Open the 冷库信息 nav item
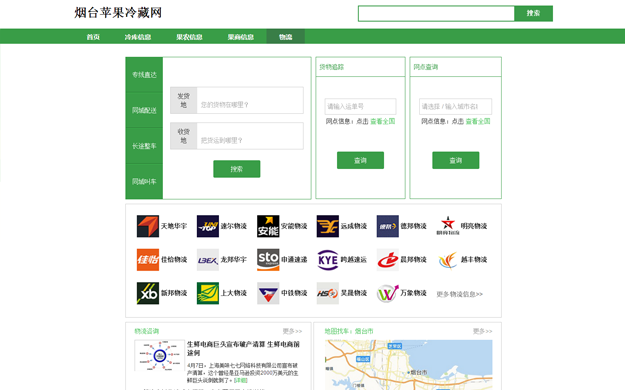Screen dimensions: 625x390 tap(138, 37)
